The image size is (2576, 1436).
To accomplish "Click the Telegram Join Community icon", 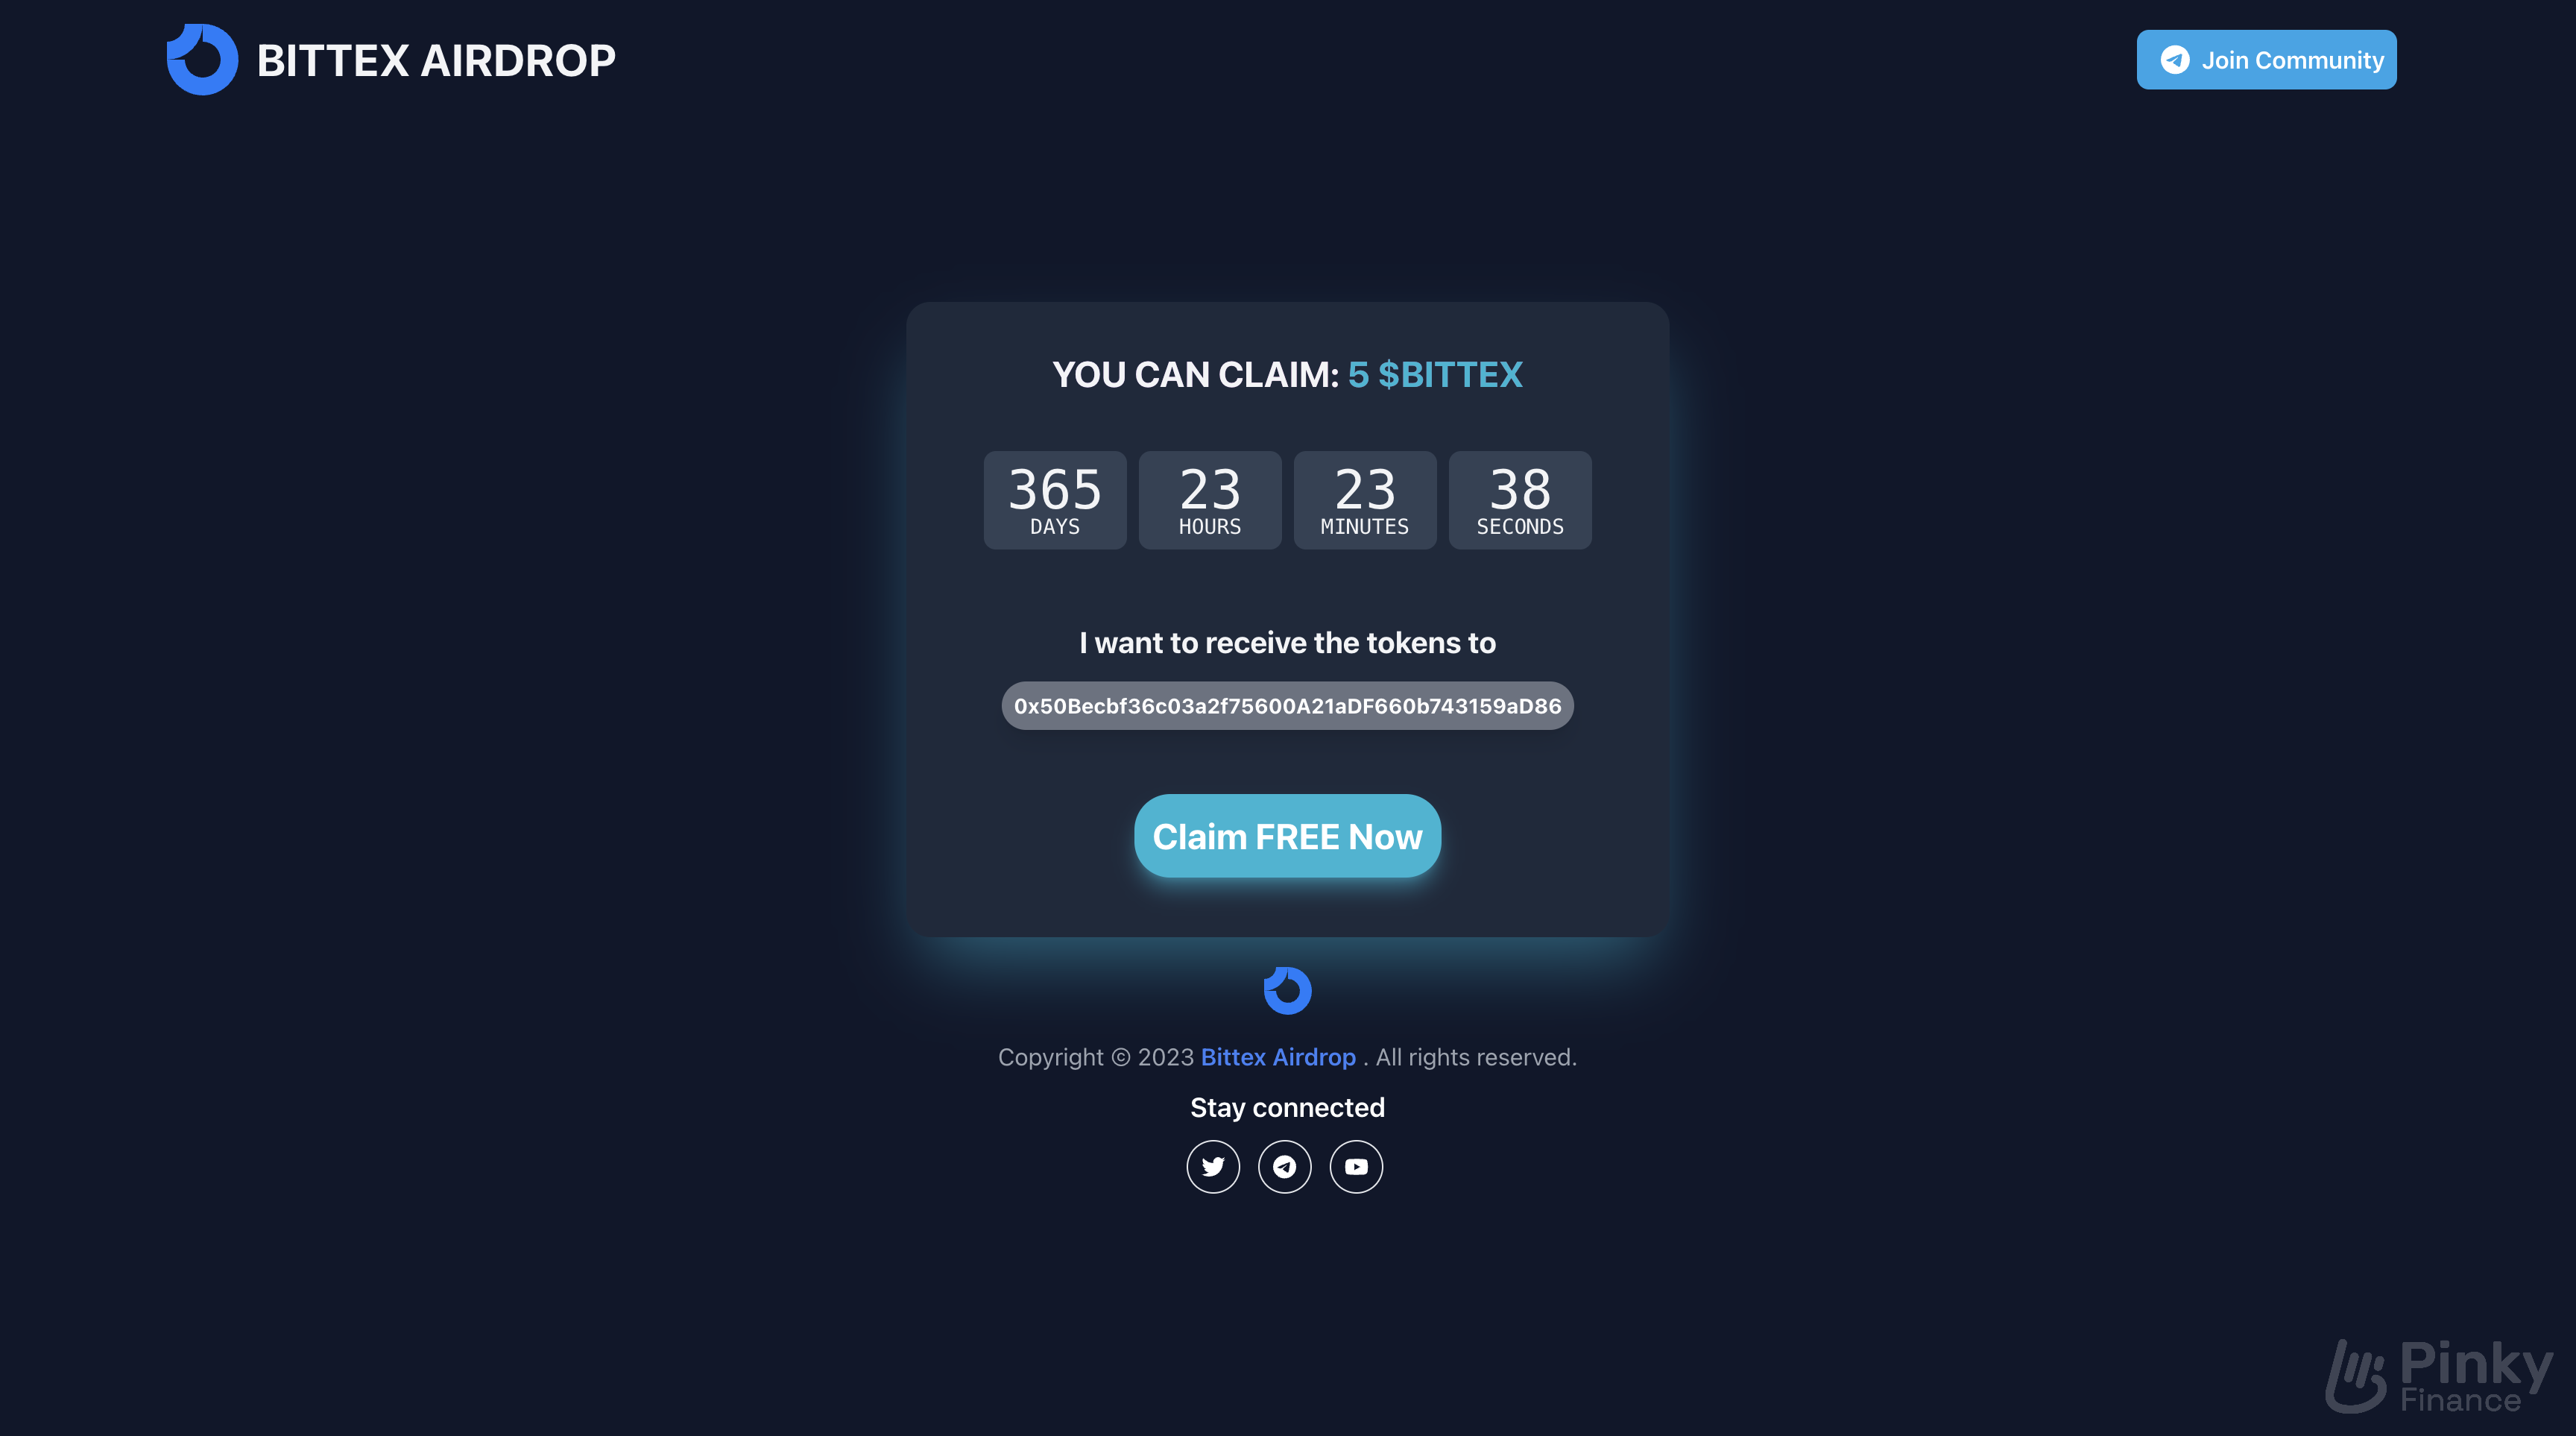I will [x=2173, y=58].
